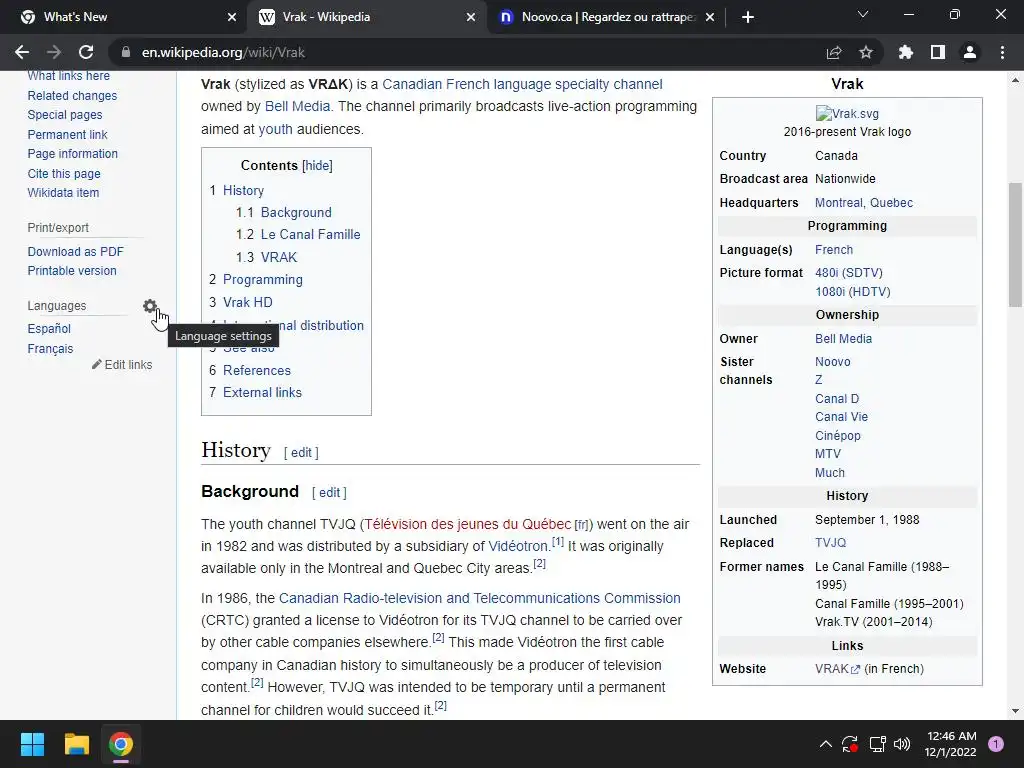Open the tab search chevron
1024x768 pixels.
coord(863,14)
